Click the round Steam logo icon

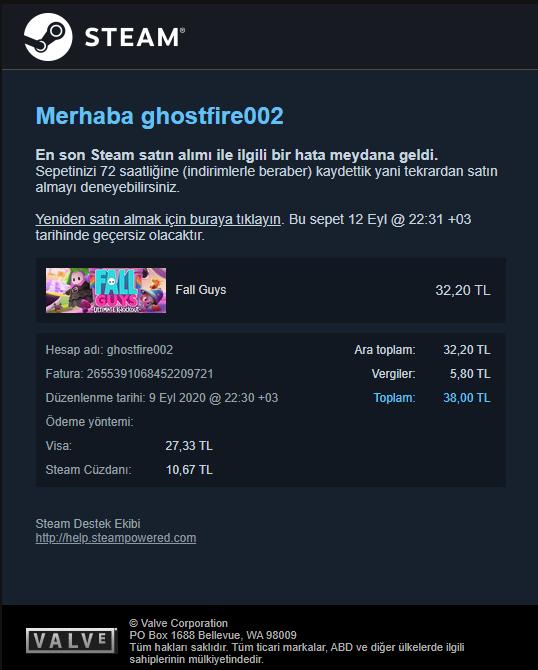coord(48,37)
